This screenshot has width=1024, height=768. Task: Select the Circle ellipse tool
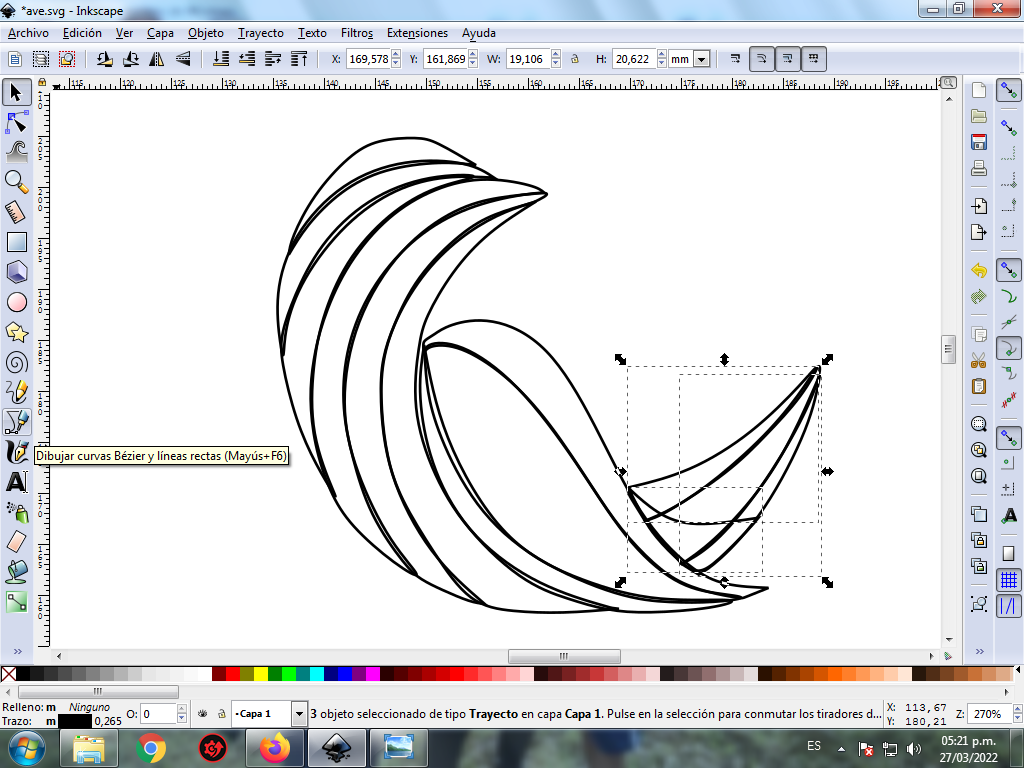(x=16, y=302)
